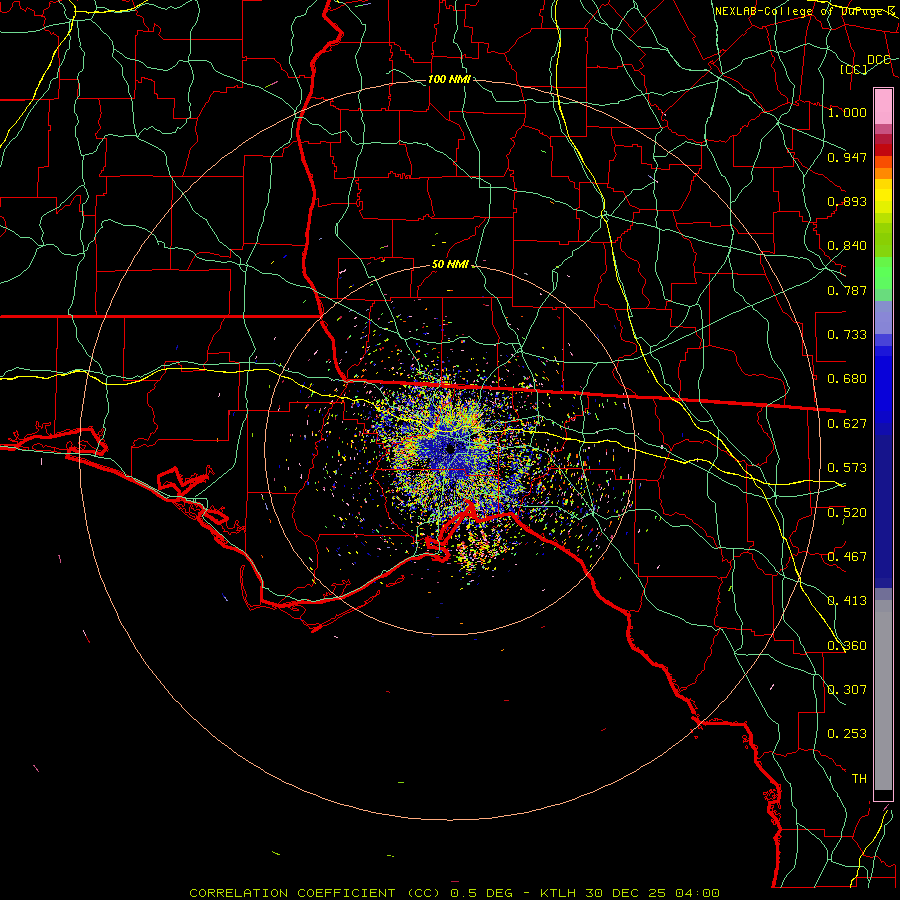The height and width of the screenshot is (900, 900).
Task: Click the 0.840 color scale value
Action: [x=847, y=246]
